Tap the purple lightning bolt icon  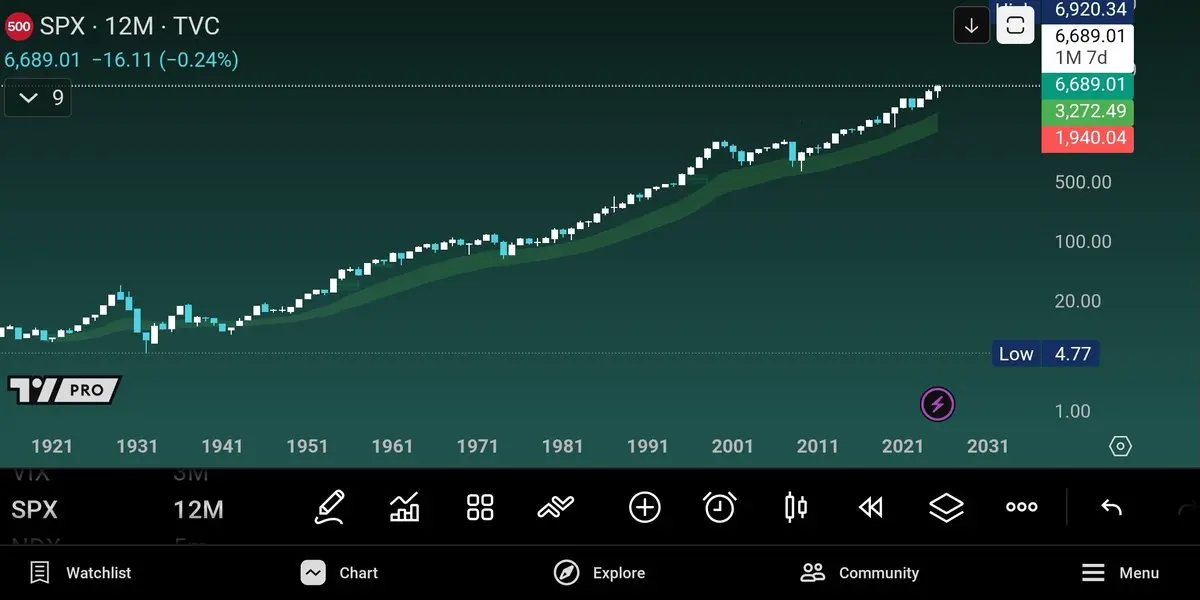coord(937,405)
